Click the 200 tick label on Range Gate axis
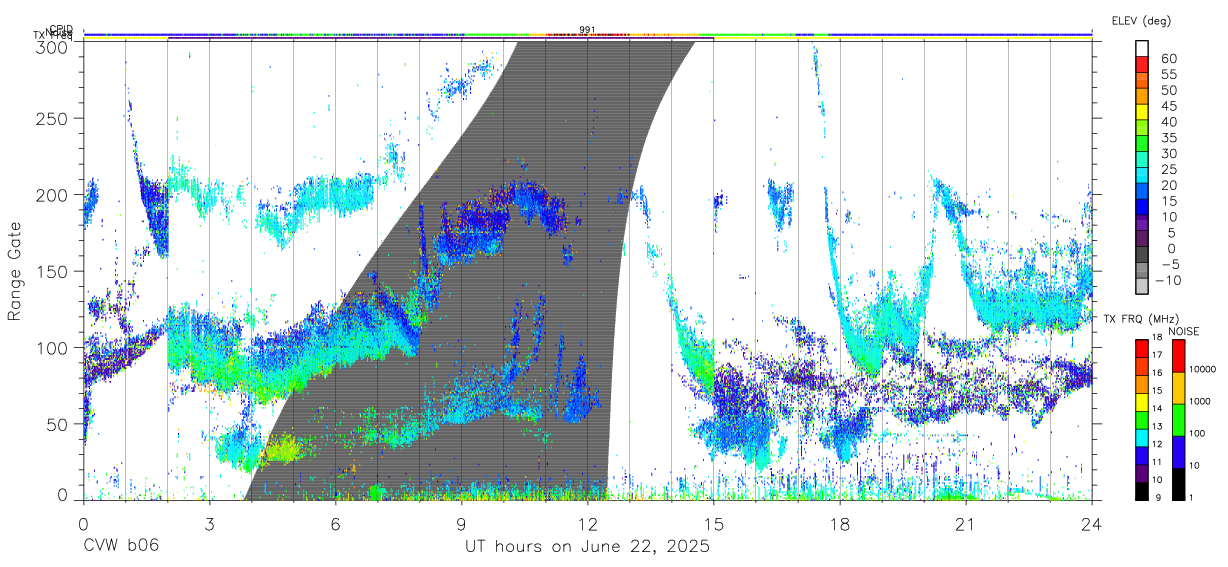Viewport: 1228px width, 567px height. 52,195
